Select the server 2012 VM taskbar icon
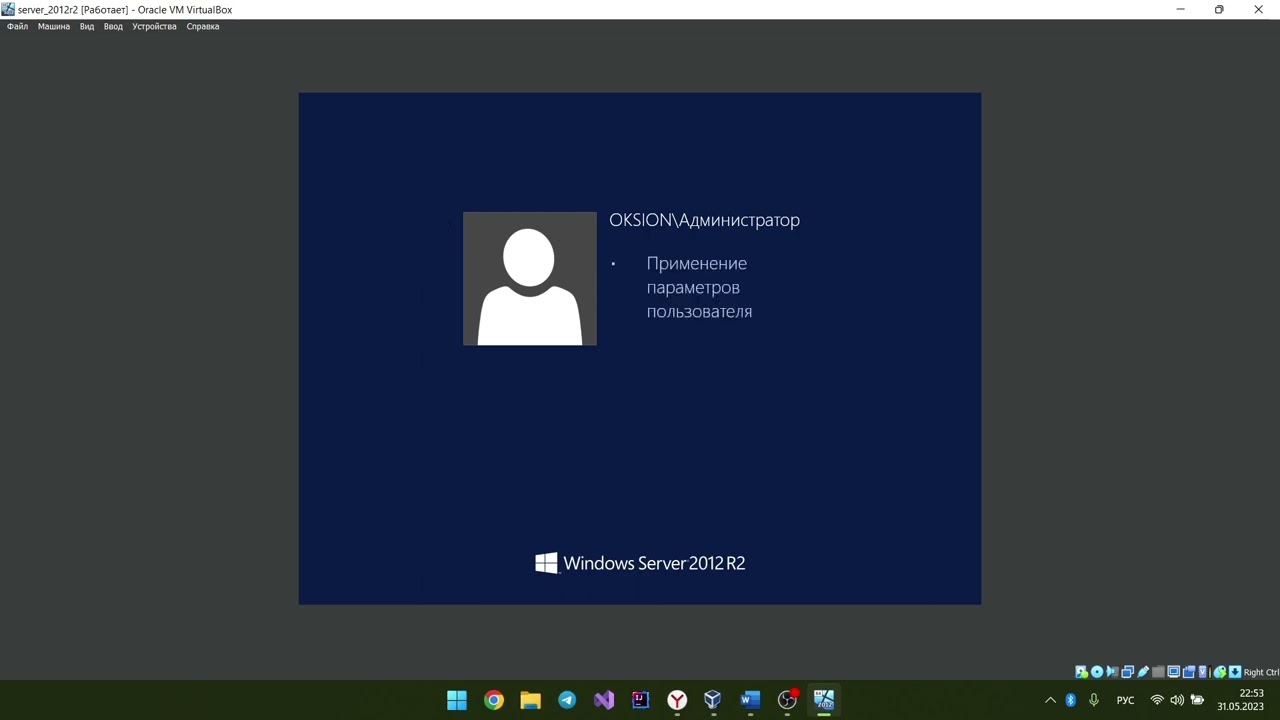Viewport: 1280px width, 720px height. pos(823,700)
